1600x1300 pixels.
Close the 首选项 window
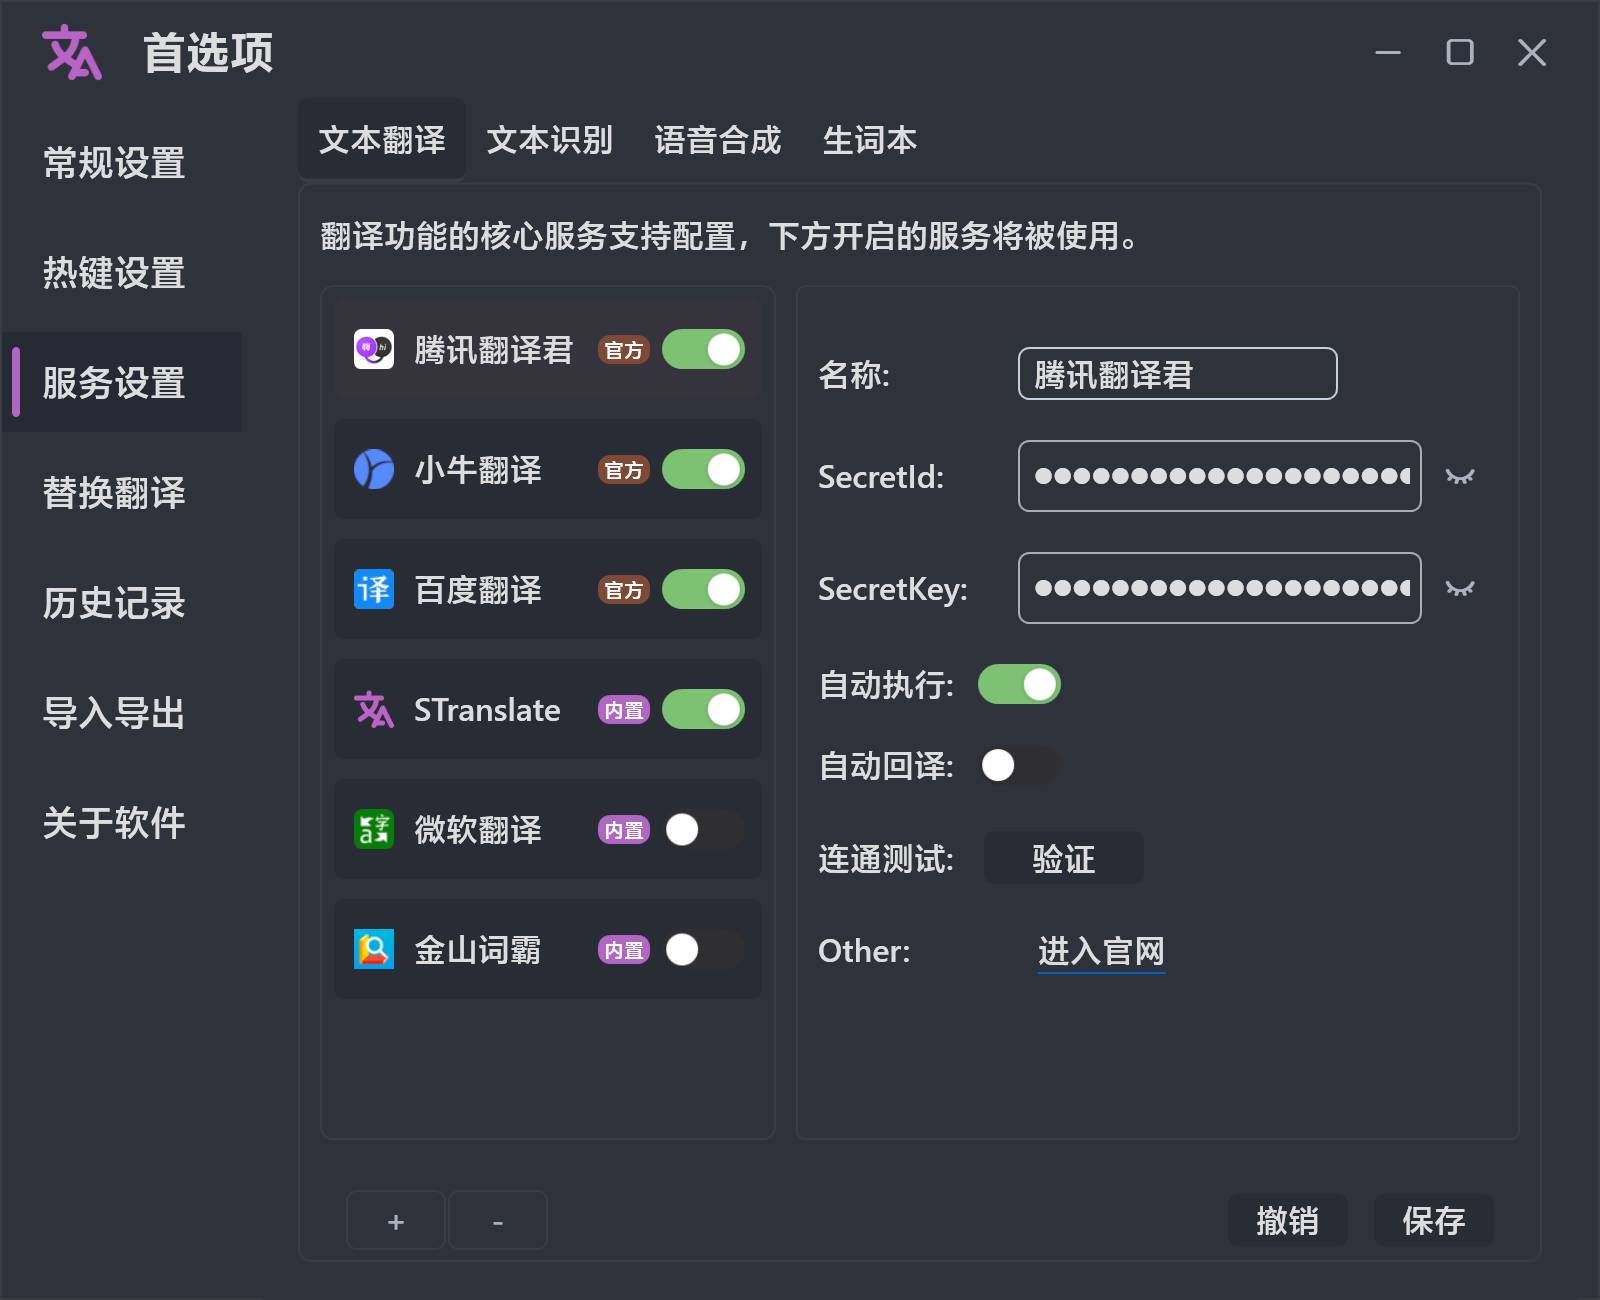(1532, 52)
